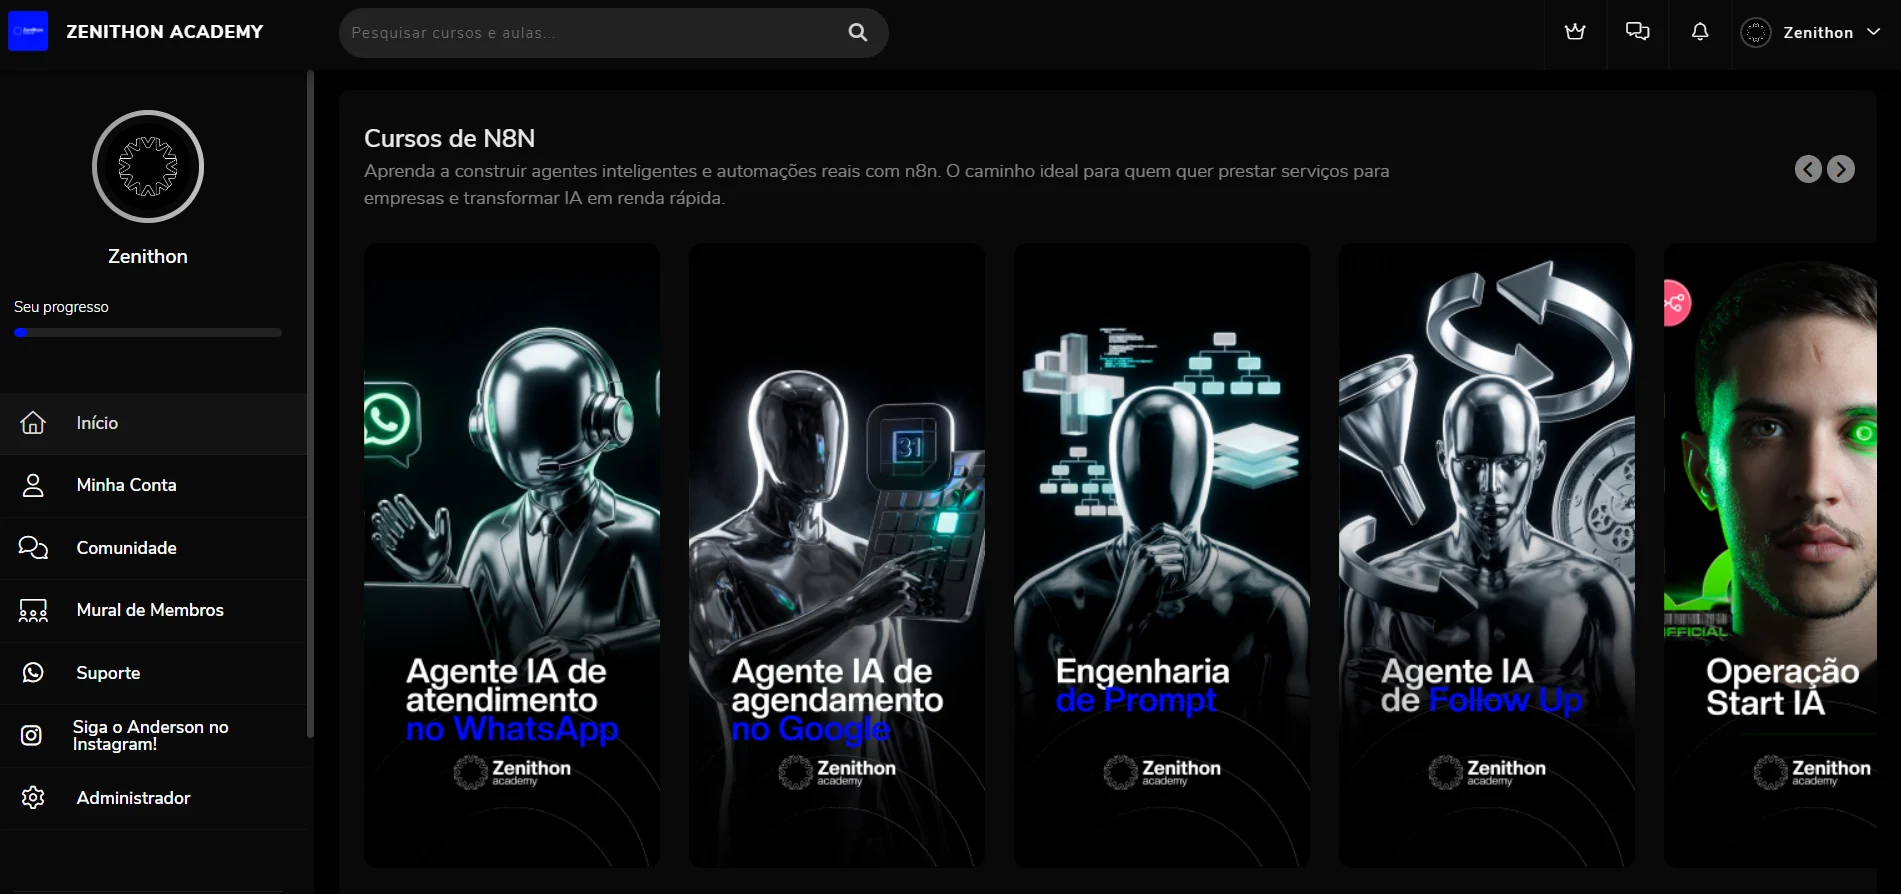
Task: Open the notifications bell icon
Action: [1700, 32]
